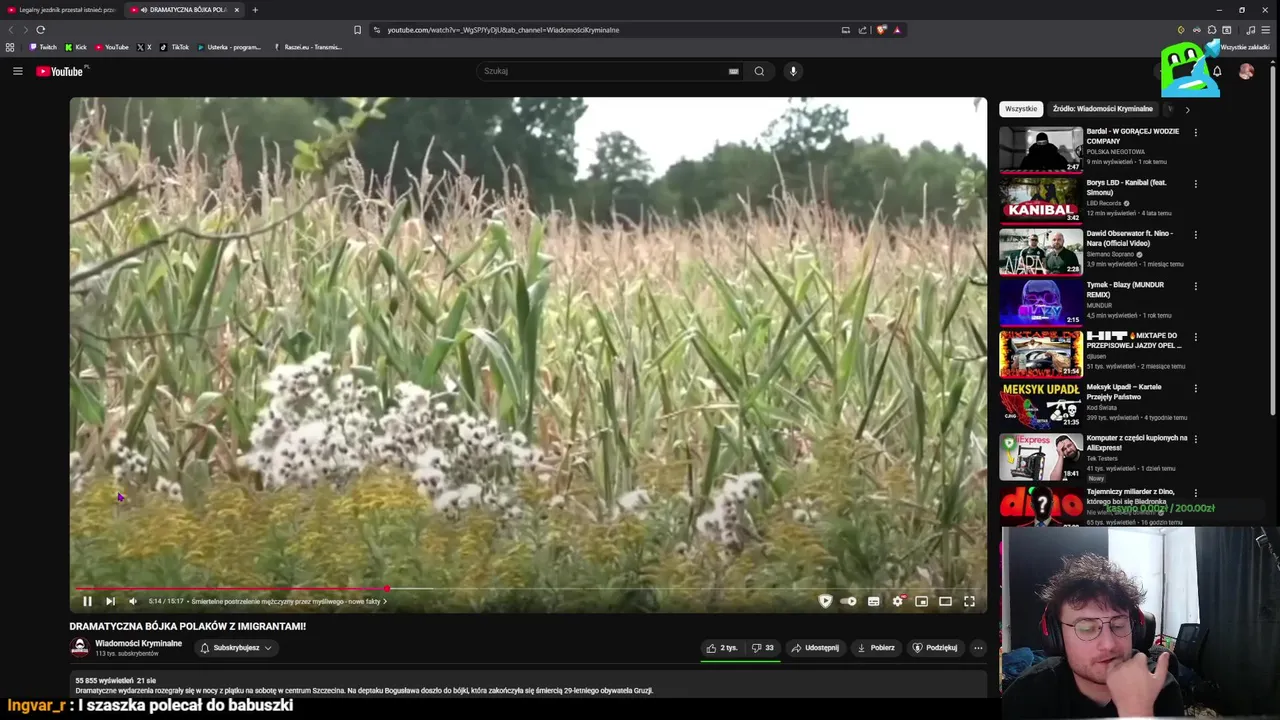Skip to next video in the player

(x=110, y=601)
